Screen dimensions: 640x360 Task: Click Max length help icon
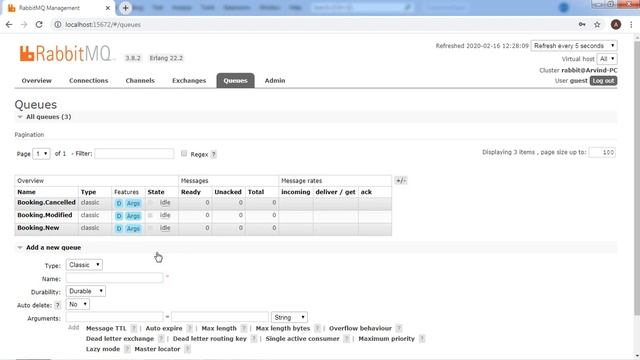click(244, 328)
